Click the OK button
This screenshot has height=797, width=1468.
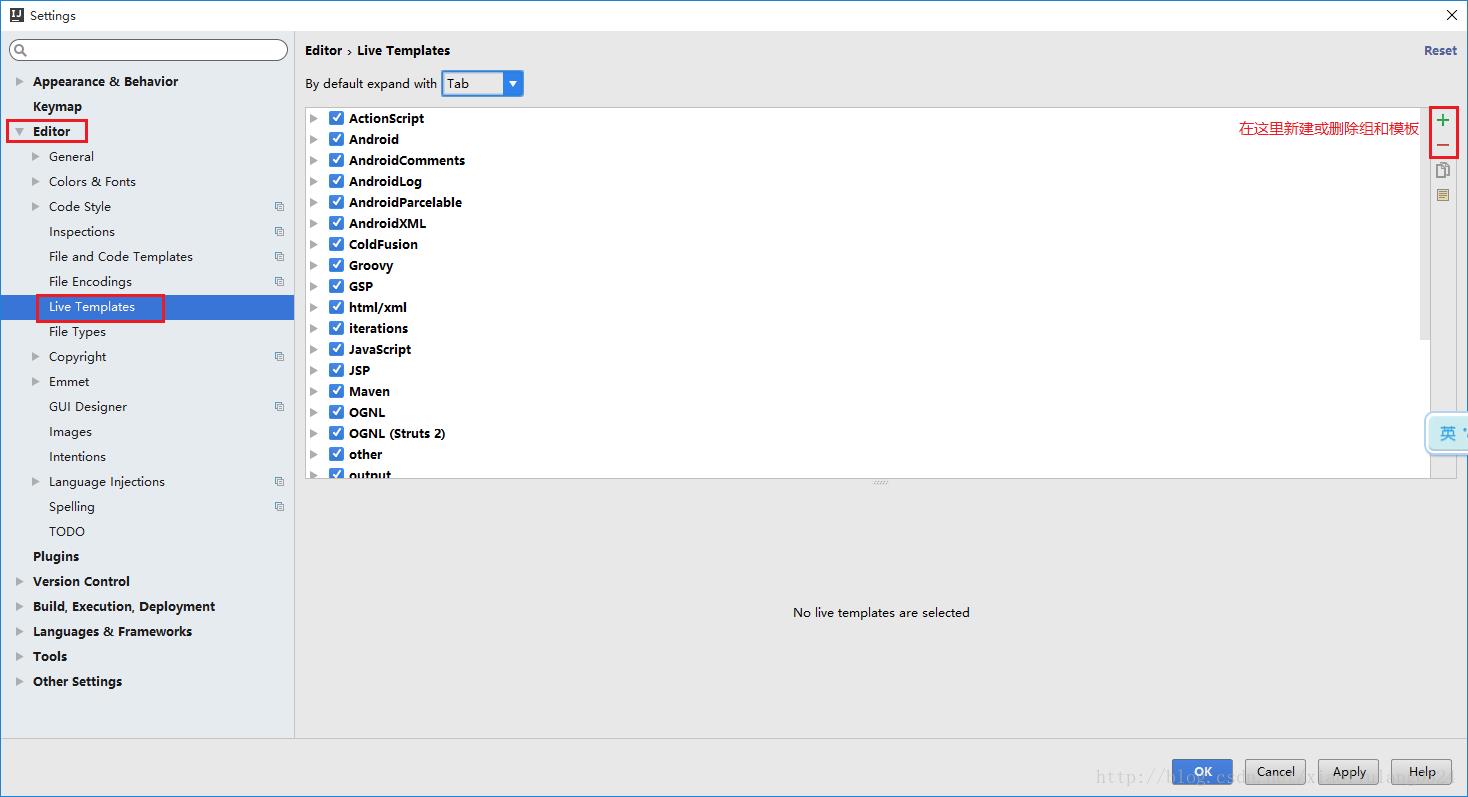[1202, 772]
